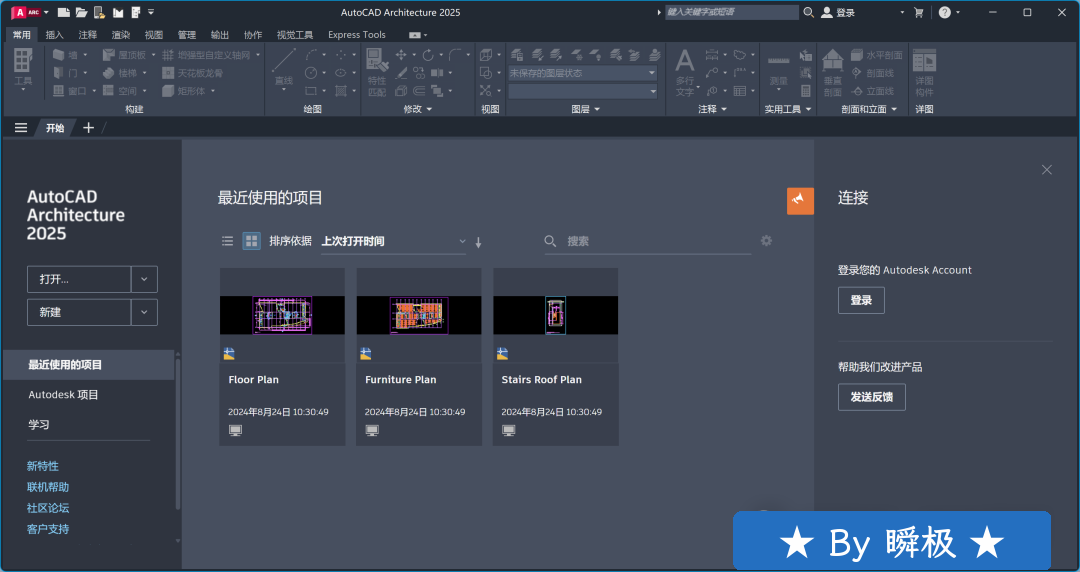Reverse sort order with the arrow
The width and height of the screenshot is (1080, 572).
pos(478,242)
